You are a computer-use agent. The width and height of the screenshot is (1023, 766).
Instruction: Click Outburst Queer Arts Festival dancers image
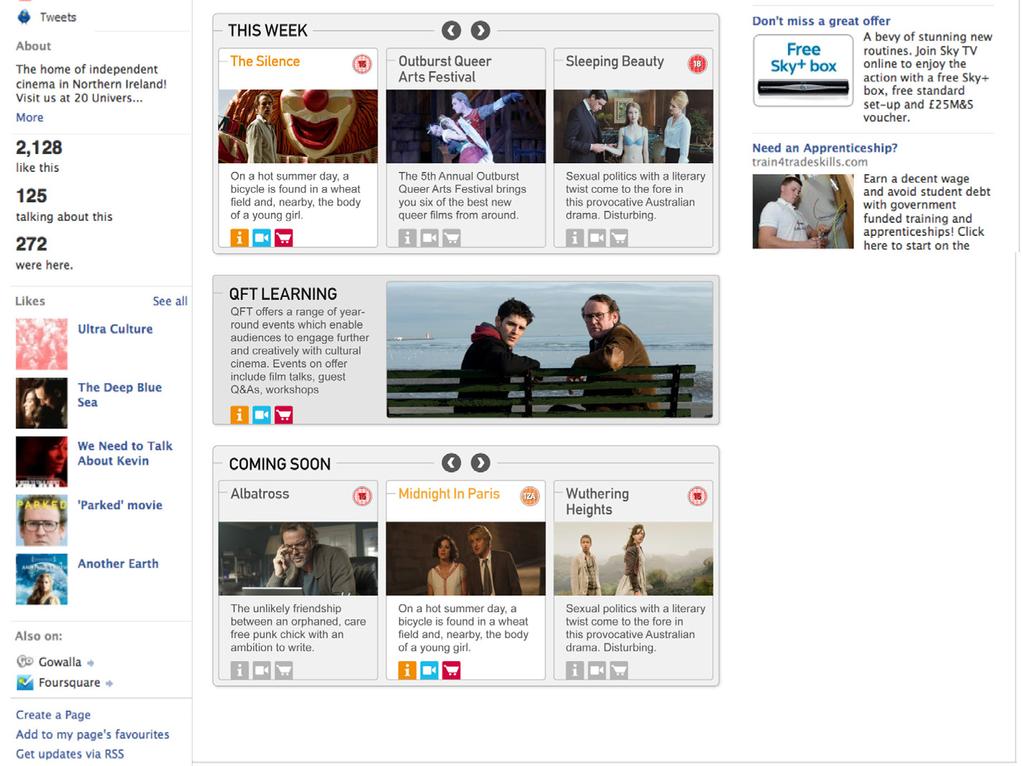coord(466,127)
